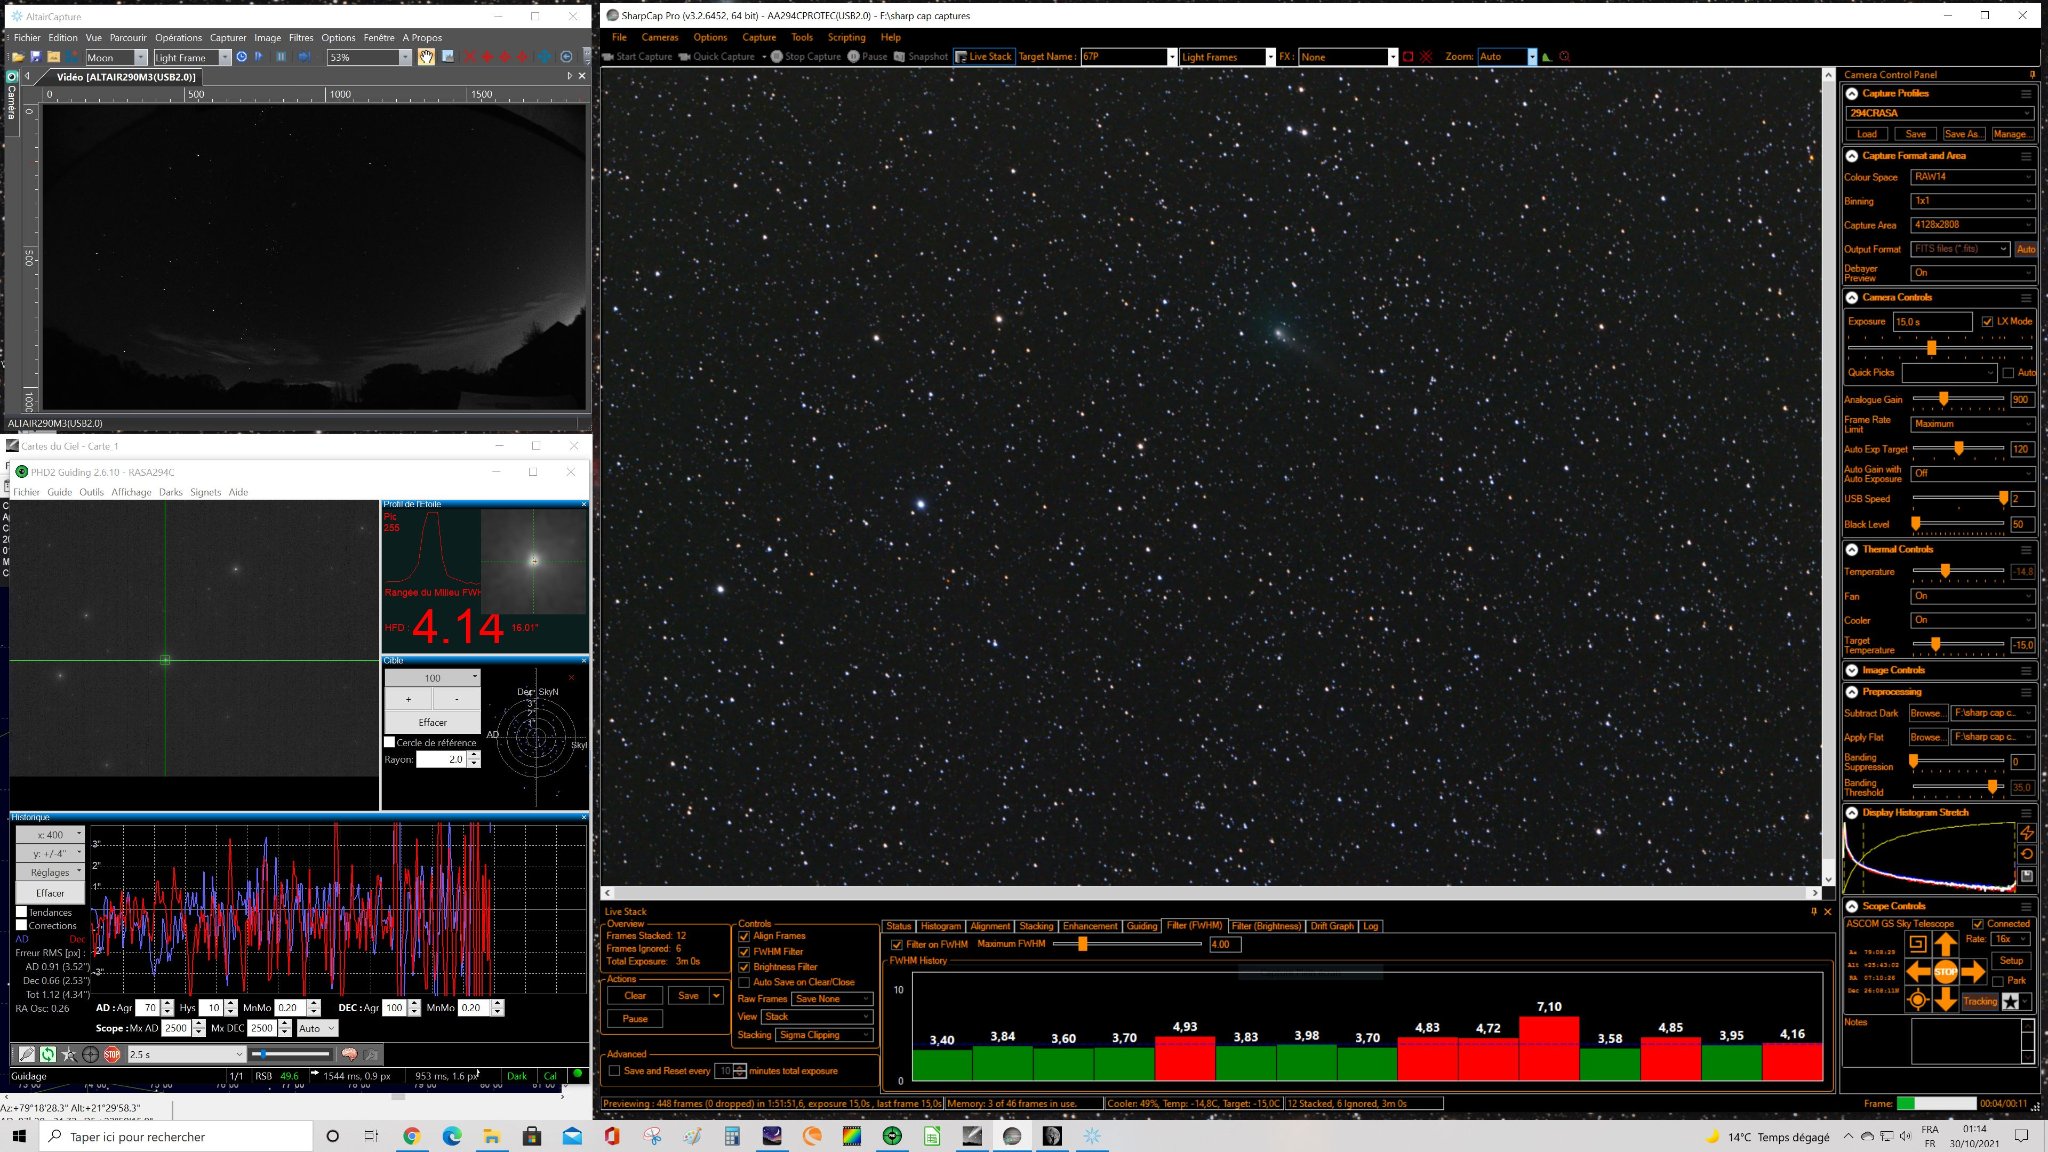Slew scope right with orange right arrow
The image size is (2048, 1152).
point(1973,971)
